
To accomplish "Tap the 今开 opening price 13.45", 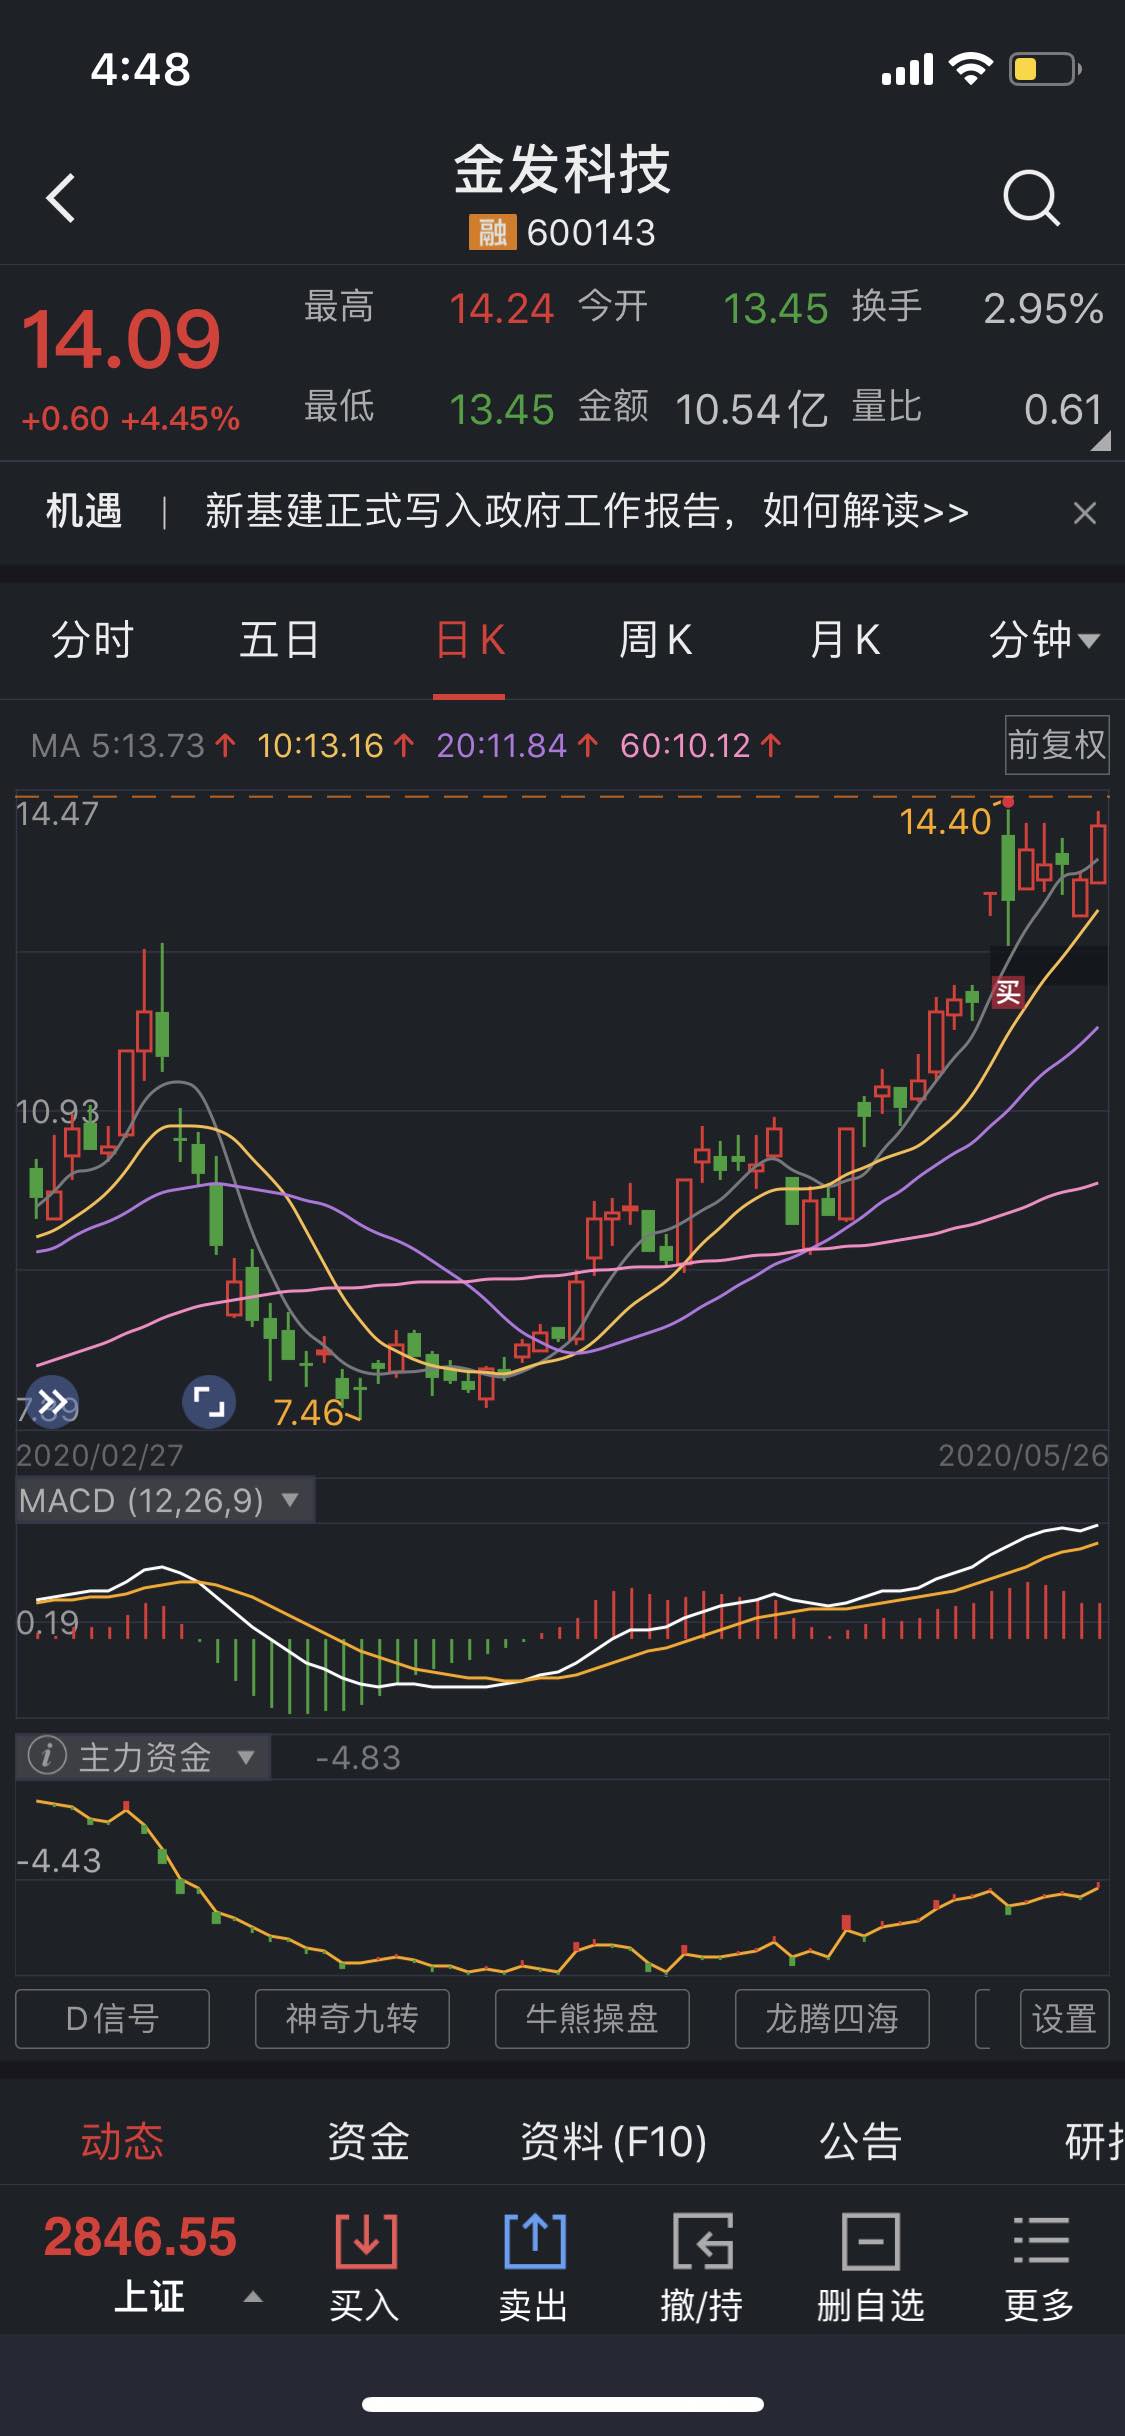I will (775, 308).
